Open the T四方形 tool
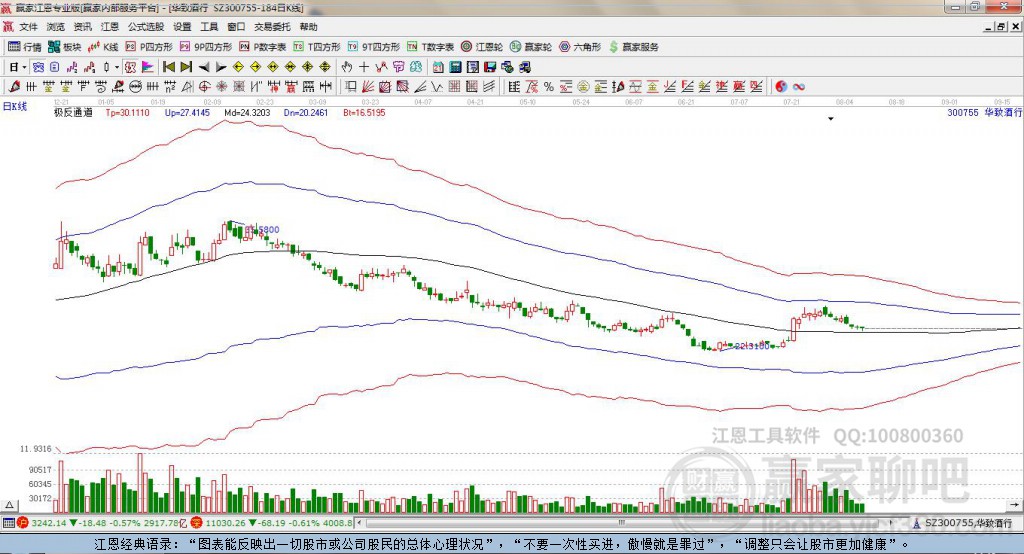 [317, 47]
